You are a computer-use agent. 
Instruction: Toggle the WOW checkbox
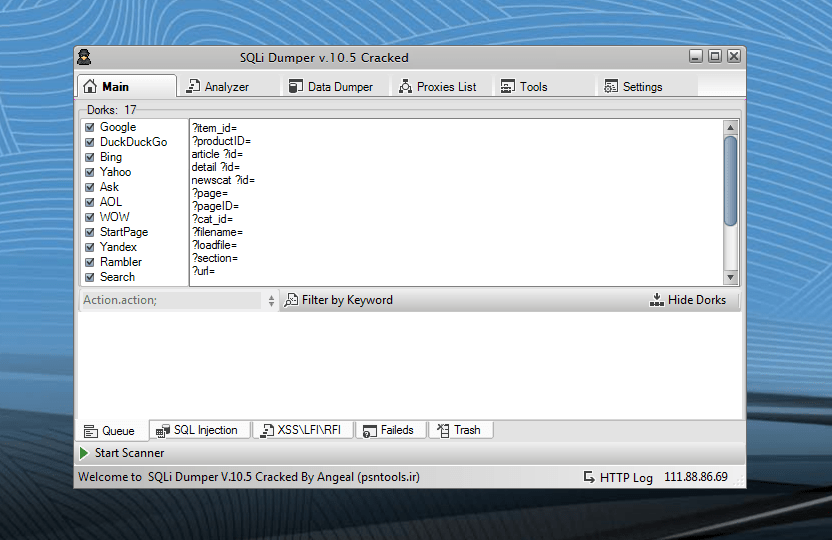click(90, 217)
